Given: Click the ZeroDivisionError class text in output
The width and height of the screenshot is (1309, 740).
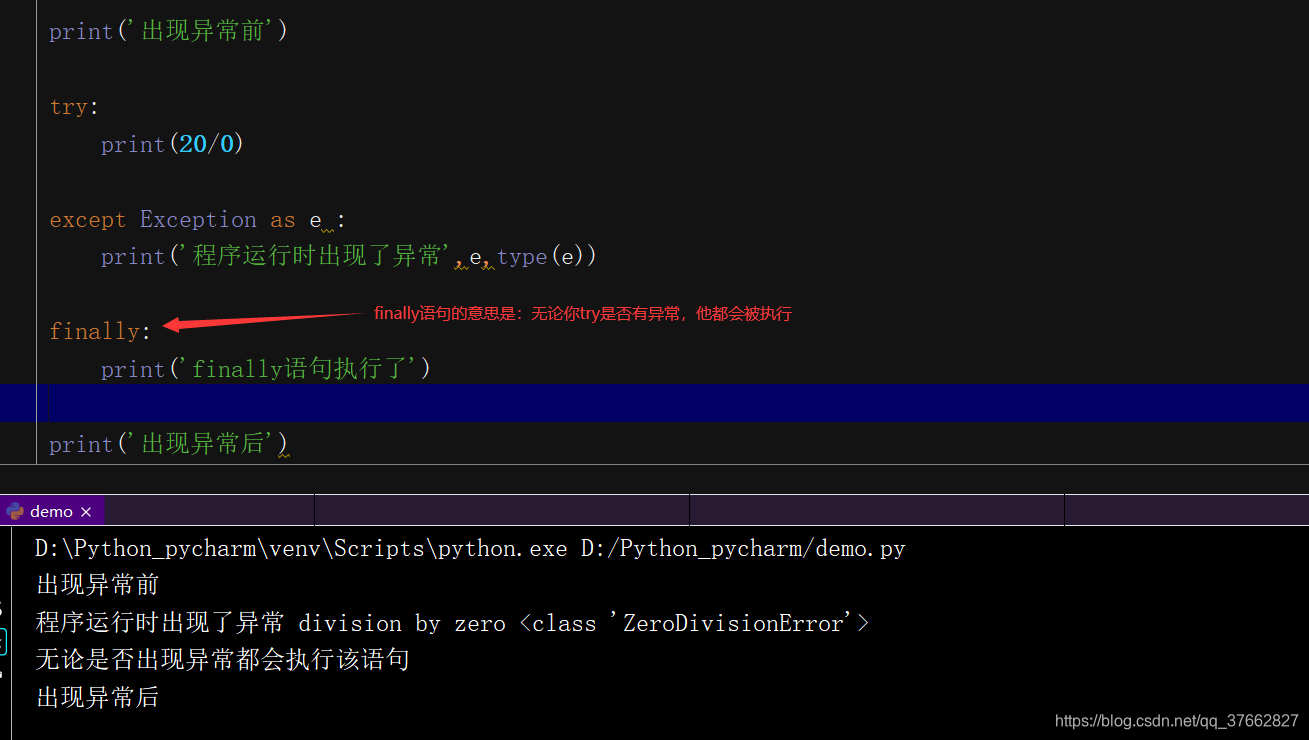Looking at the screenshot, I should coord(735,623).
